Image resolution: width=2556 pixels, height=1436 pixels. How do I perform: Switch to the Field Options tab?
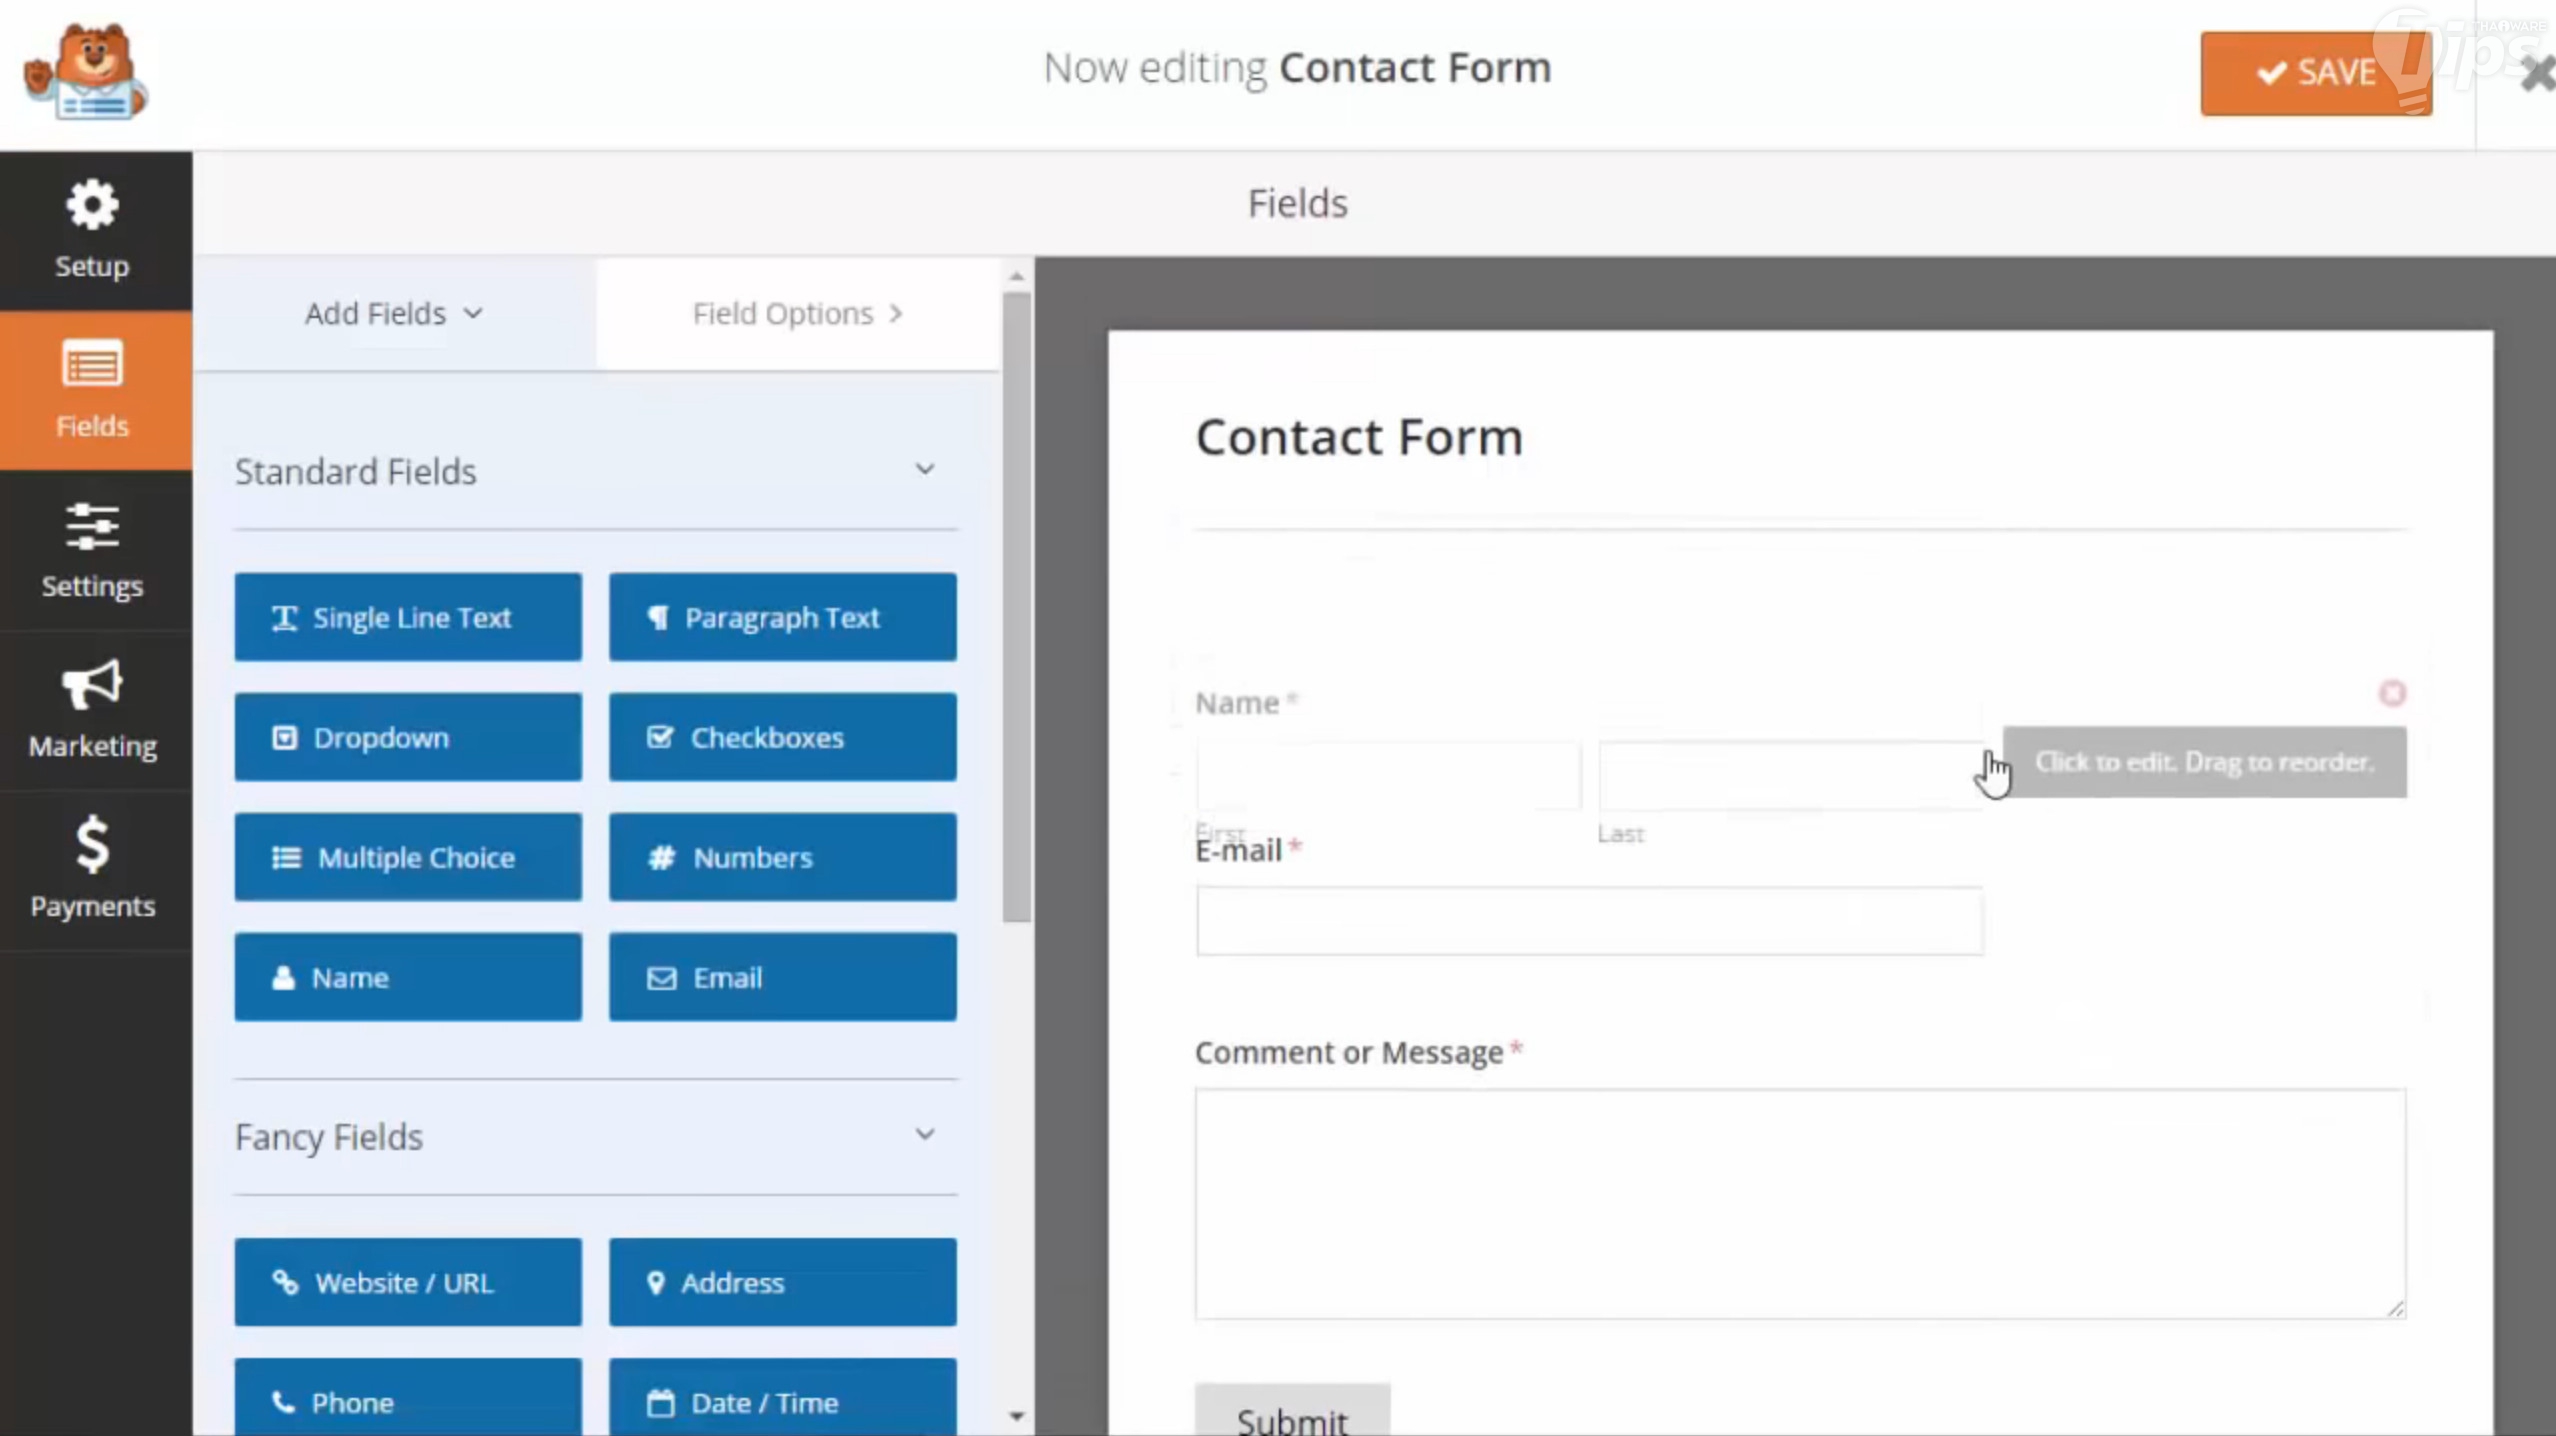point(797,313)
